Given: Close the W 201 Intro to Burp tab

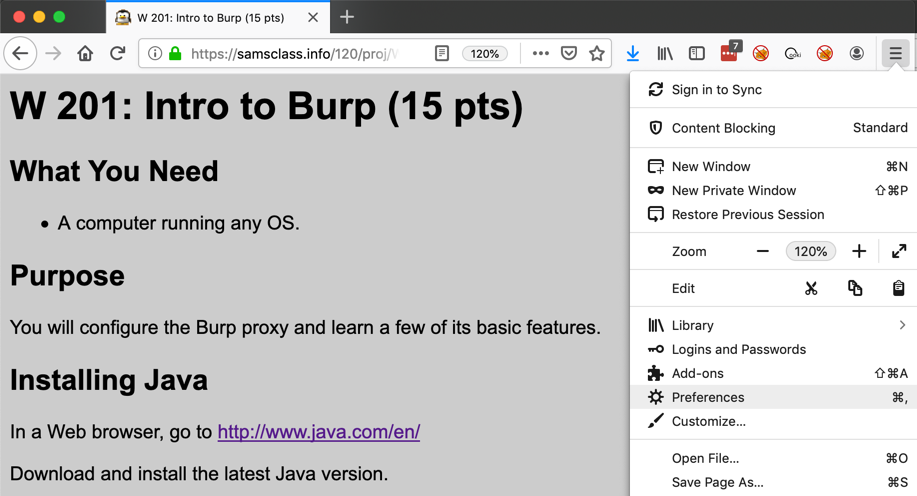Looking at the screenshot, I should [x=313, y=18].
